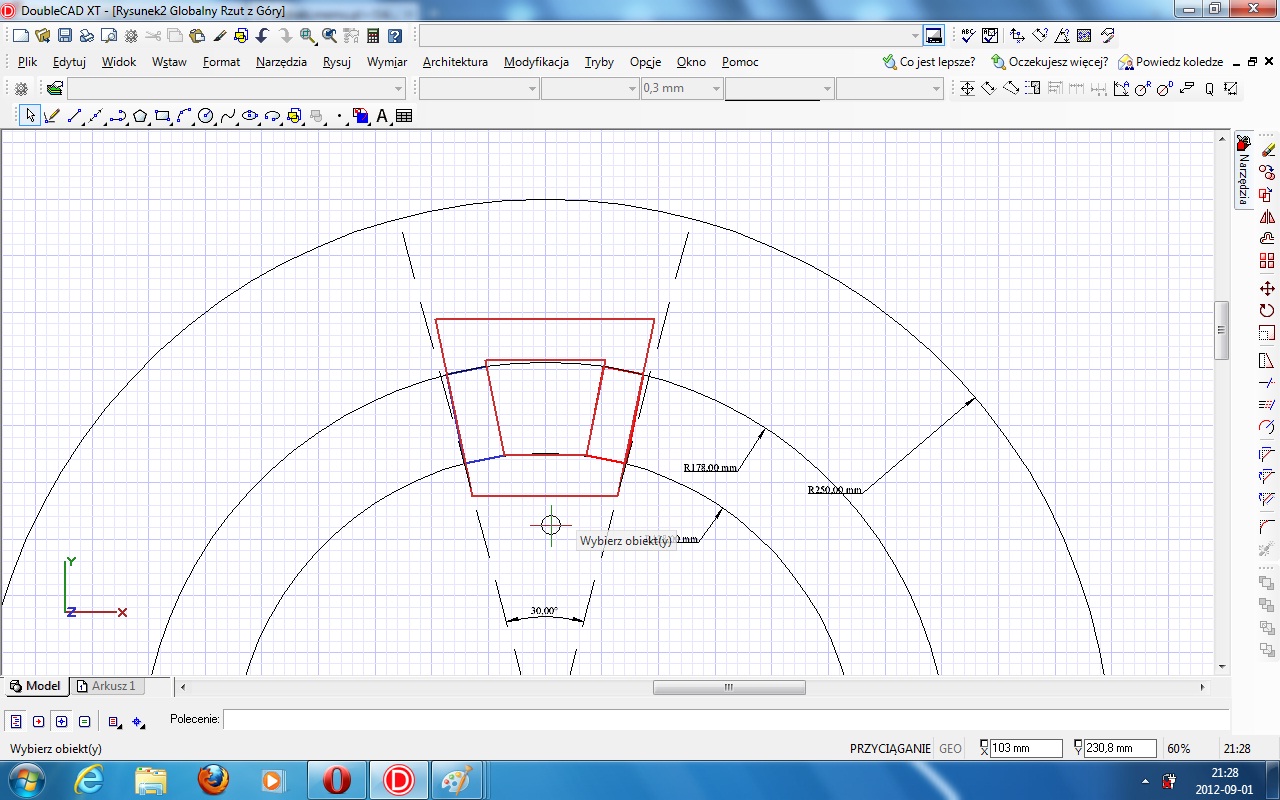
Task: Select the Rotate tool in right sidebar
Action: tap(1267, 311)
